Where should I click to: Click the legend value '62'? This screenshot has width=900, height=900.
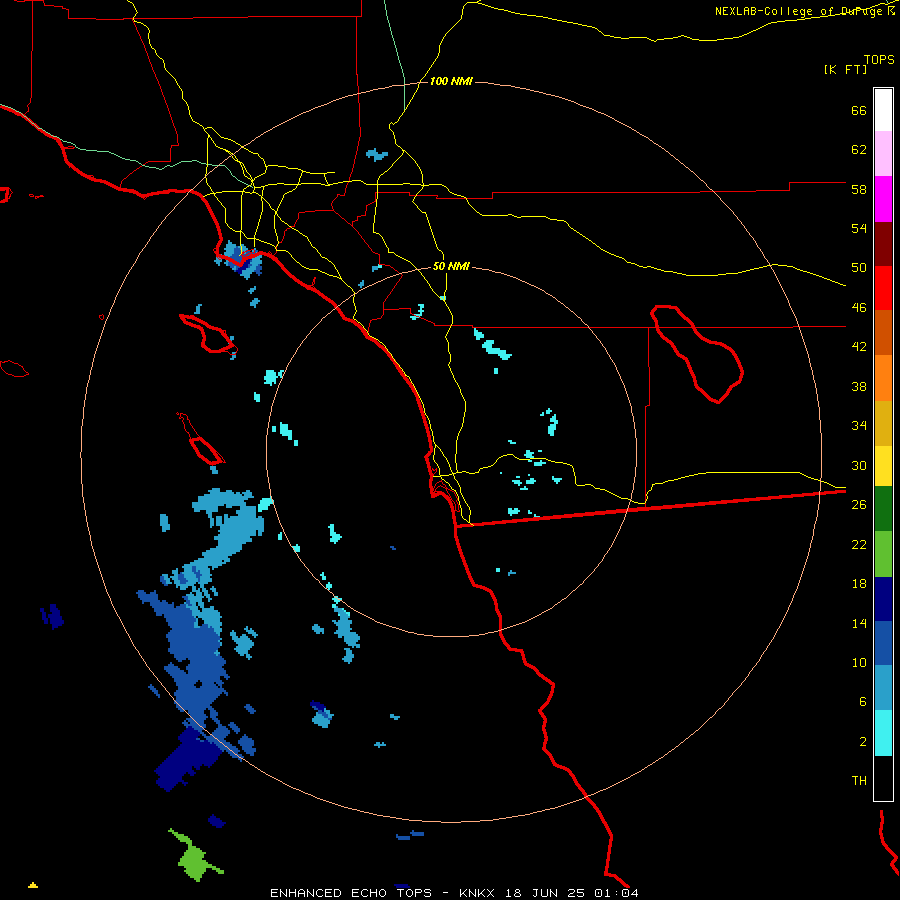[859, 149]
